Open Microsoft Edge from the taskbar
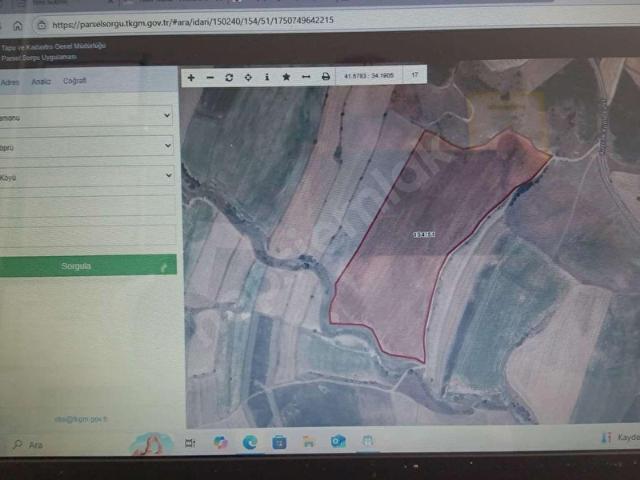The height and width of the screenshot is (480, 640). pos(250,442)
